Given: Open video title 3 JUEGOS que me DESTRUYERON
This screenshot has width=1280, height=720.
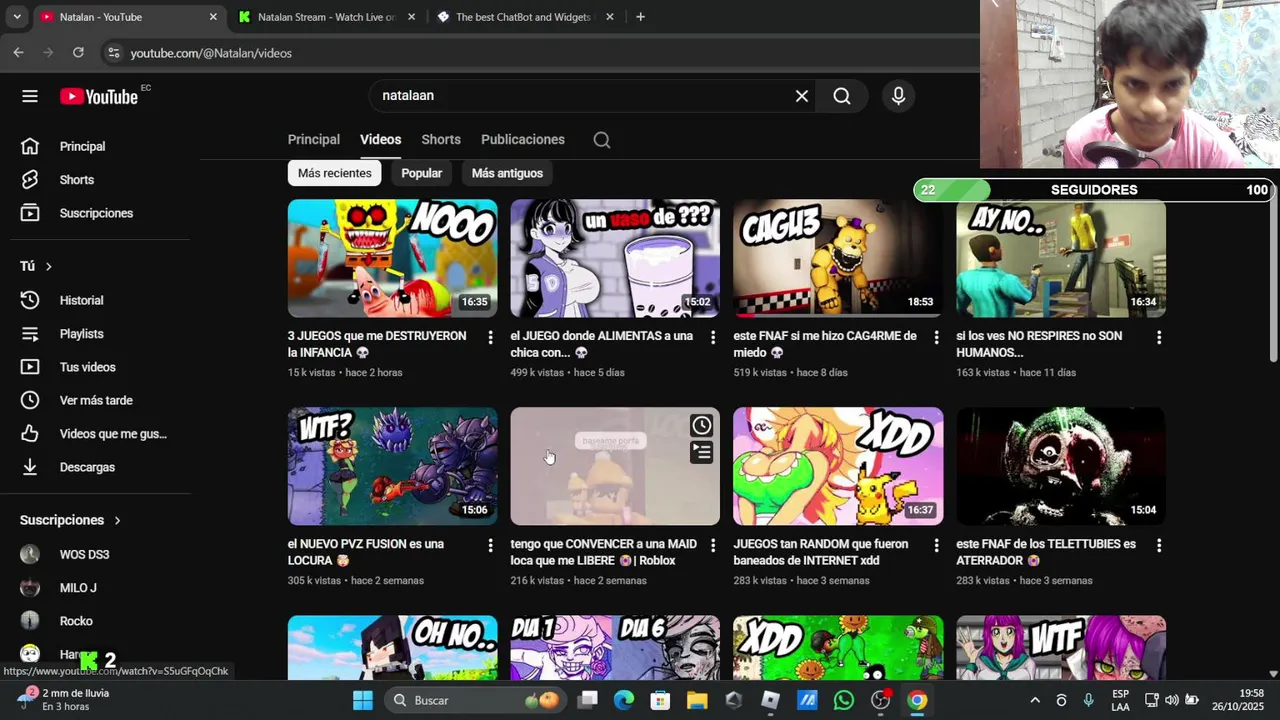Looking at the screenshot, I should pyautogui.click(x=377, y=344).
